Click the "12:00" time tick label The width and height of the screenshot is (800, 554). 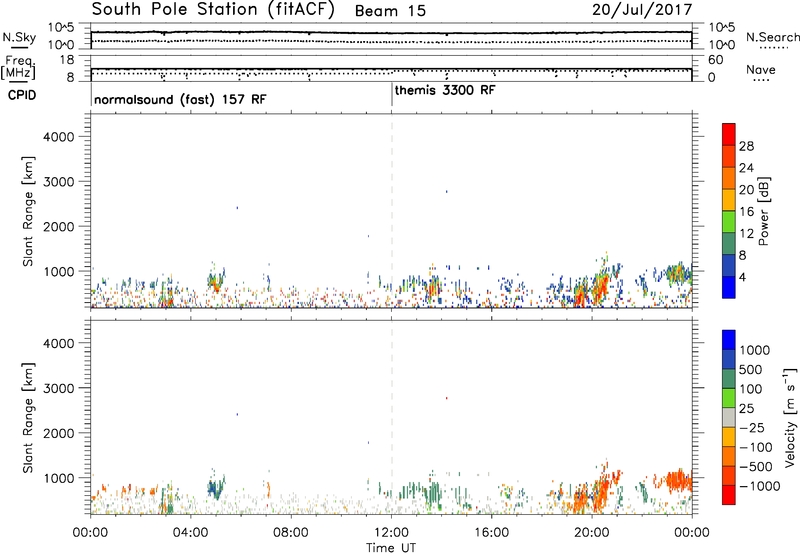[x=391, y=533]
